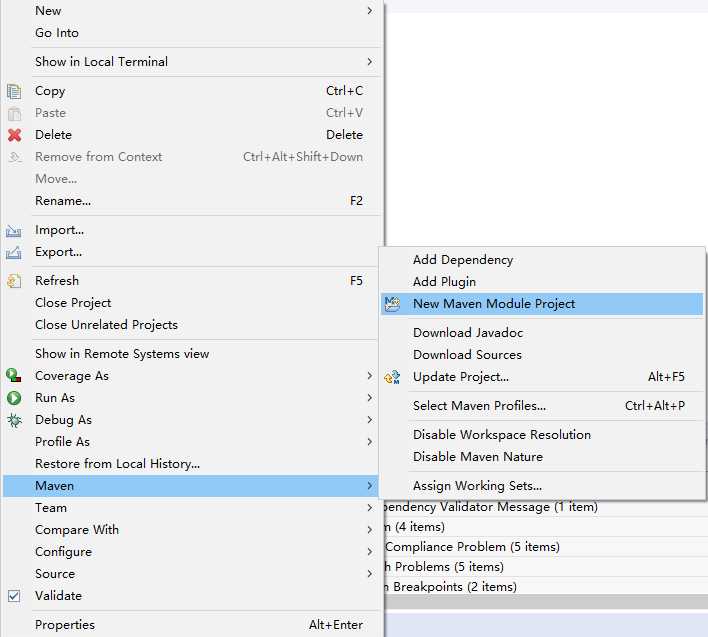
Task: Click the Alt+F5 shortcut next to Update Project
Action: tap(666, 377)
